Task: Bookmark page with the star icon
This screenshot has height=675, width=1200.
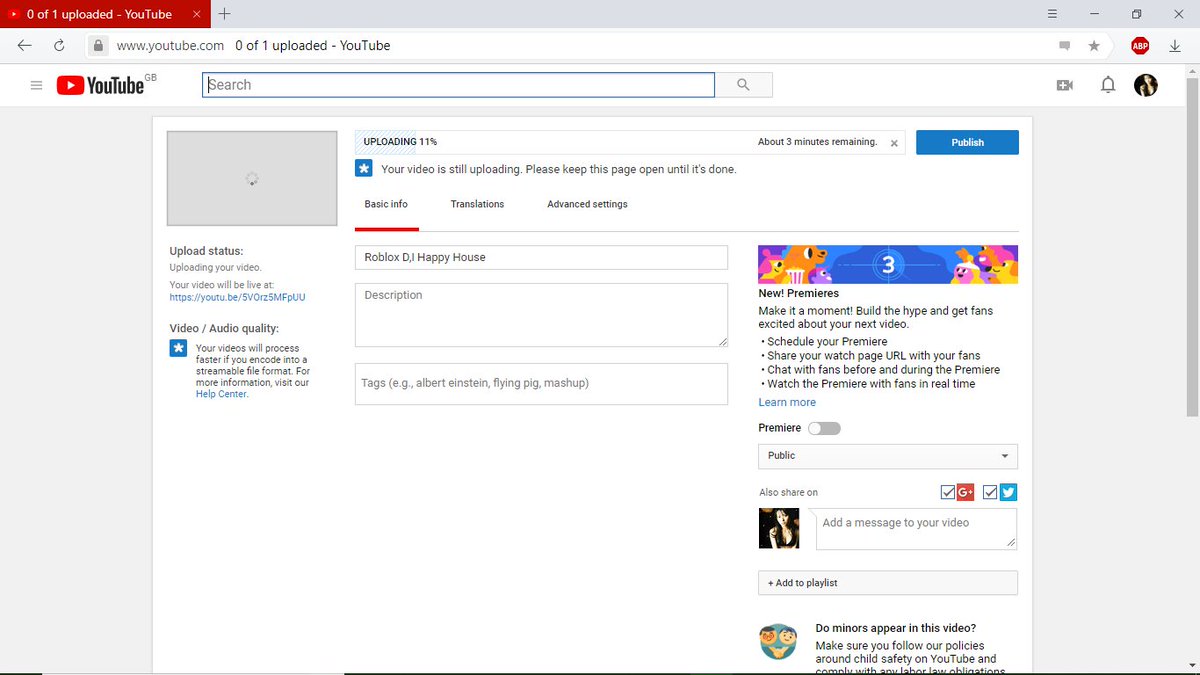Action: 1094,45
